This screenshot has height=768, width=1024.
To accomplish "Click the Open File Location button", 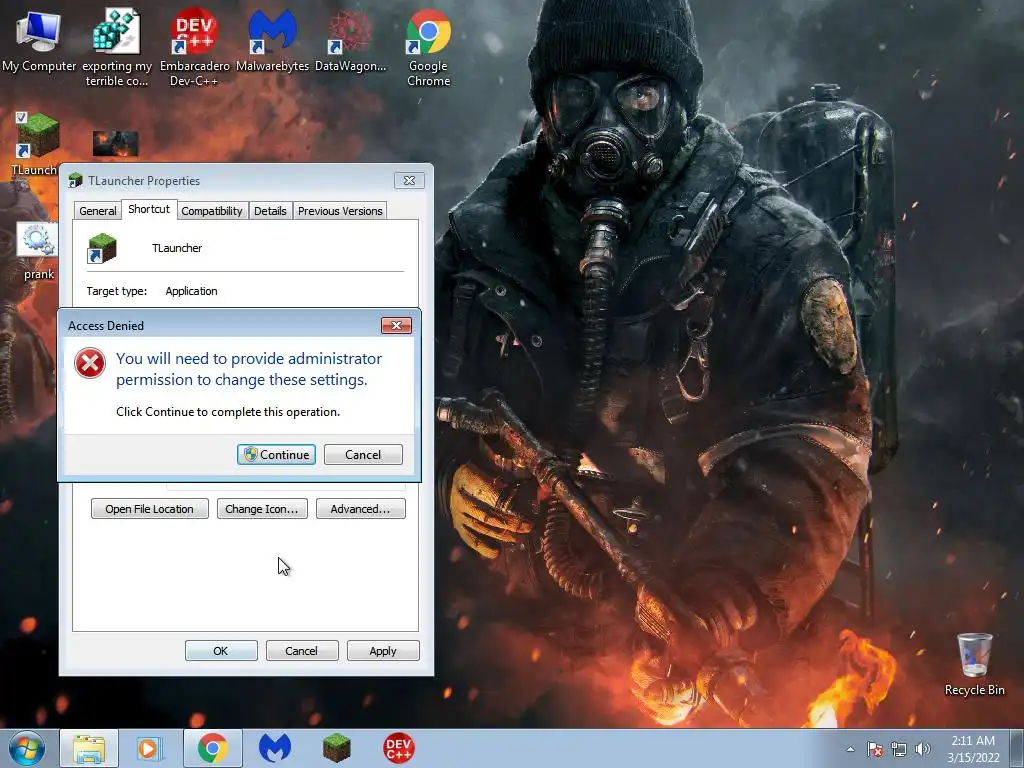I will (x=150, y=509).
